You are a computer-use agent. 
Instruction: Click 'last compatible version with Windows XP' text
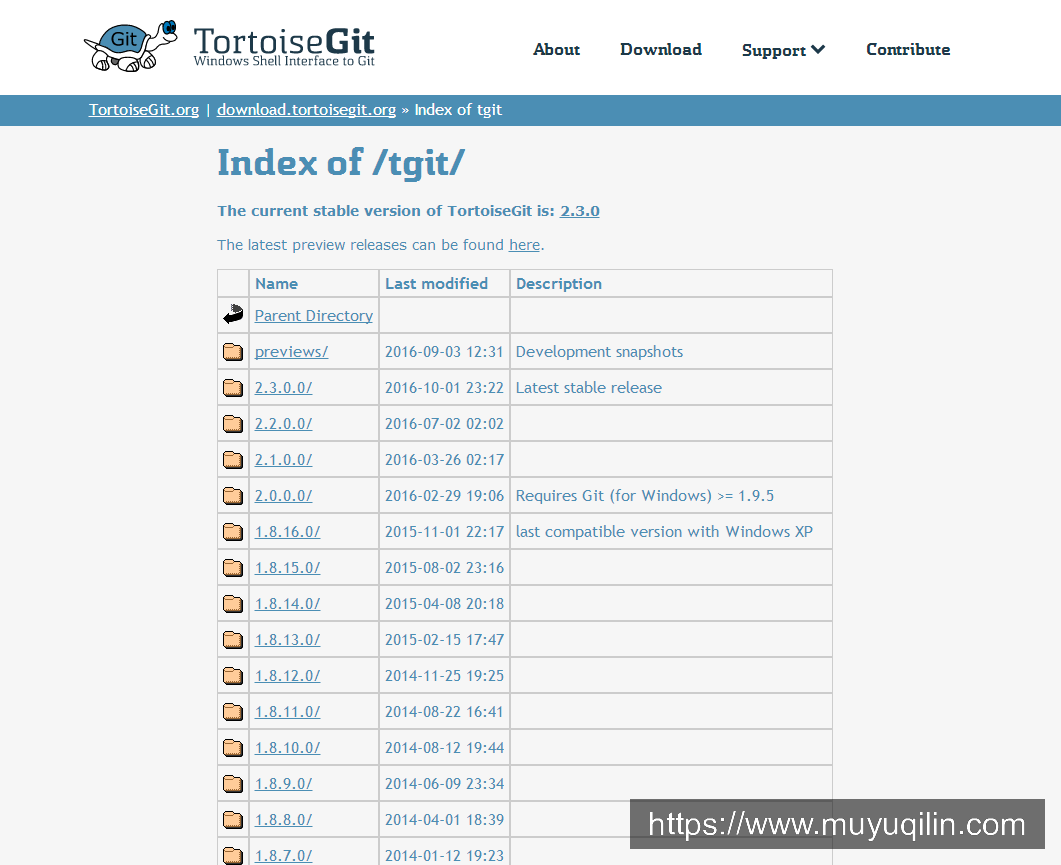click(664, 531)
